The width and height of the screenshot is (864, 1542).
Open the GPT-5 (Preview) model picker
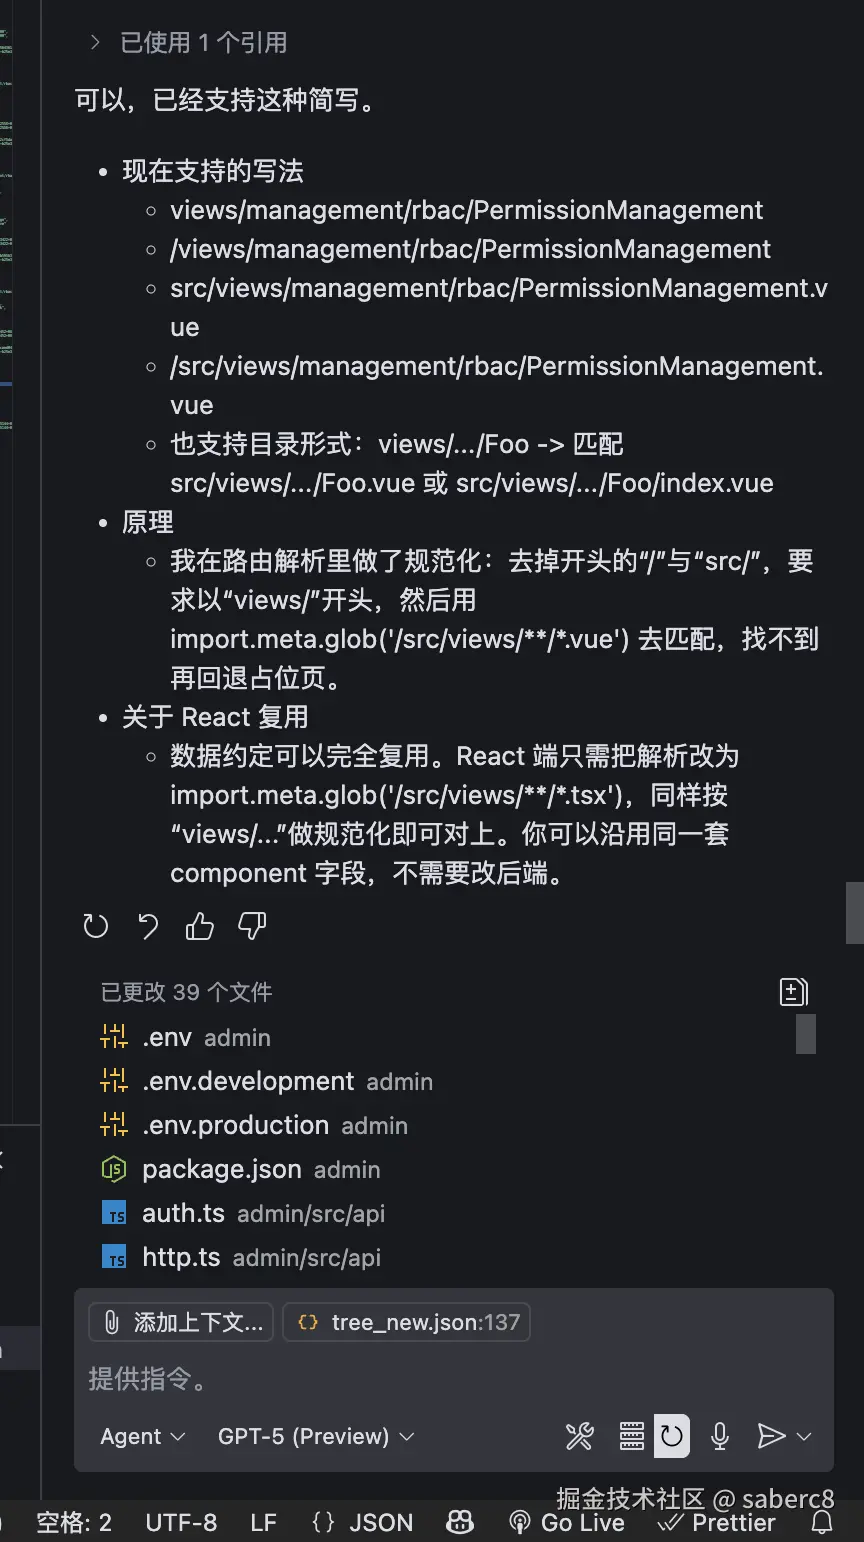tap(316, 1437)
